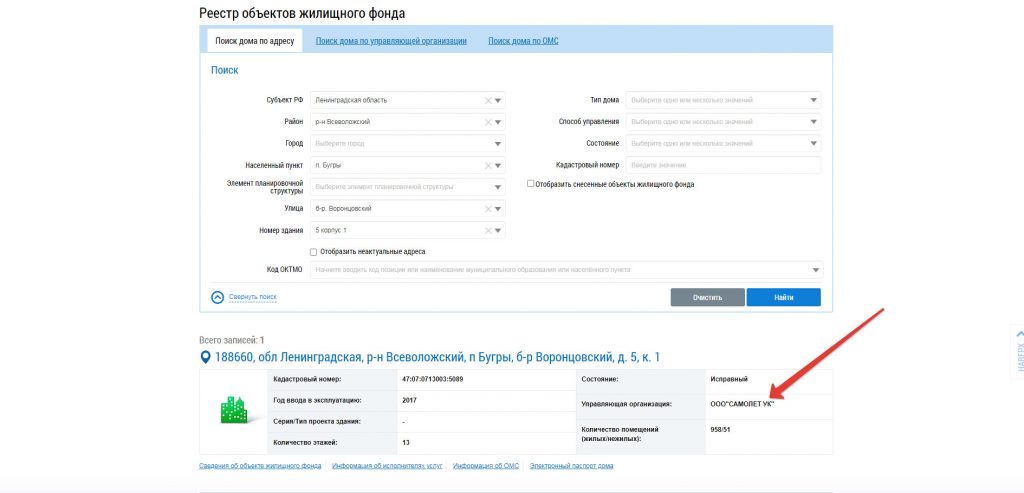This screenshot has width=1024, height=493.
Task: Click the ООО "САМОЛЕТ УК" organization text
Action: (742, 404)
